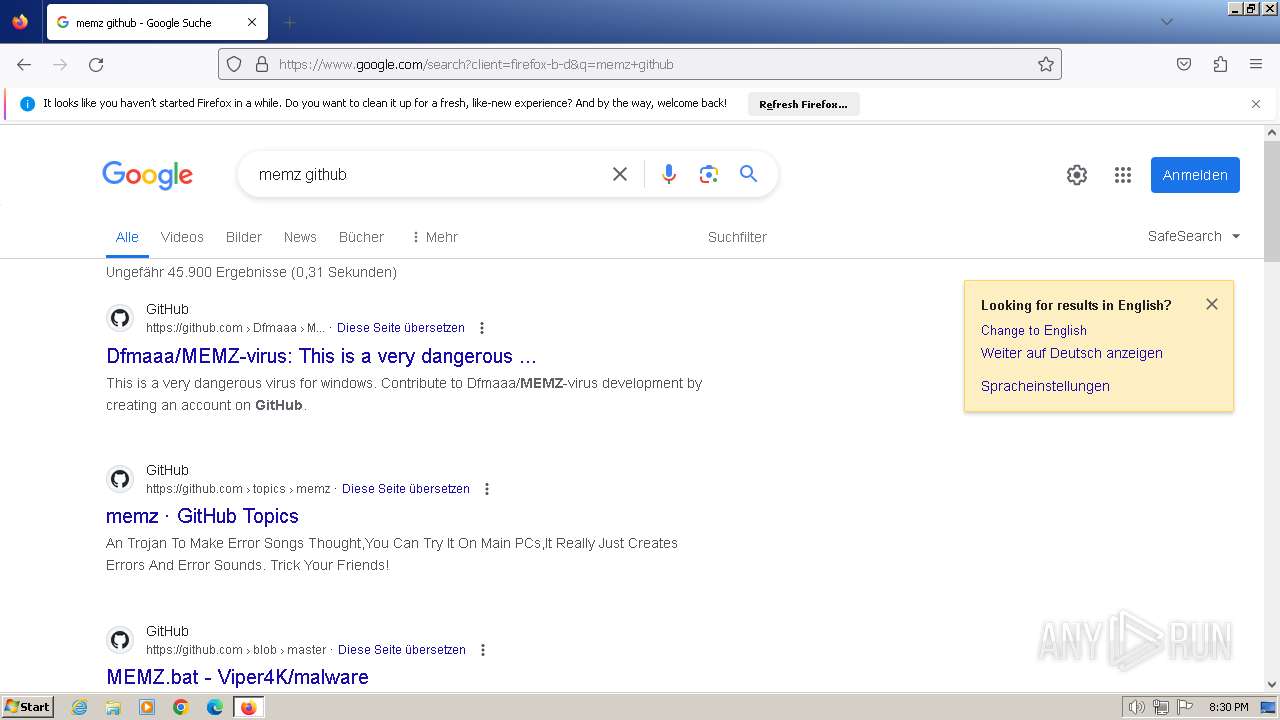Click the volume icon in system tray
The width and height of the screenshot is (1280, 720).
point(1136,707)
